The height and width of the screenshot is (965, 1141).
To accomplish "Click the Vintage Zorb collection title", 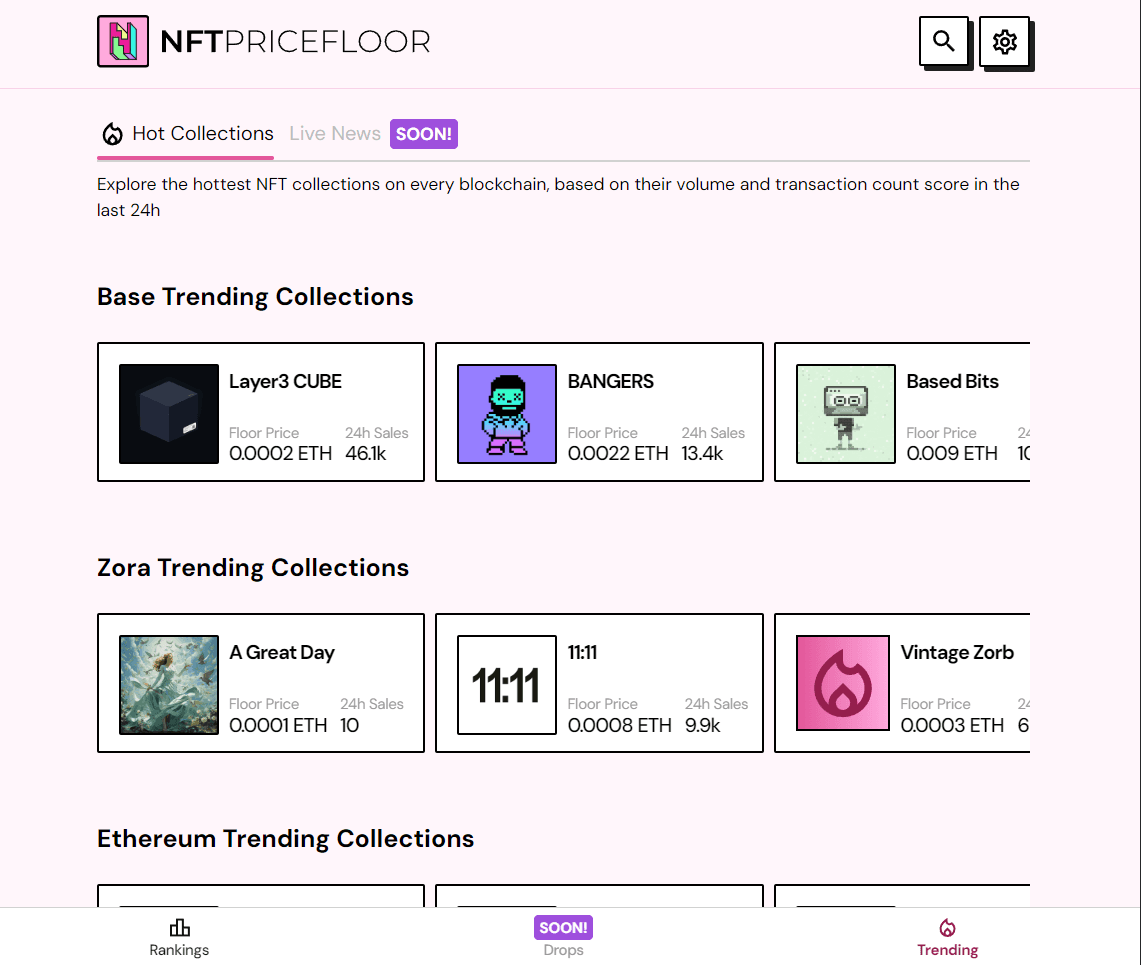I will coord(956,652).
